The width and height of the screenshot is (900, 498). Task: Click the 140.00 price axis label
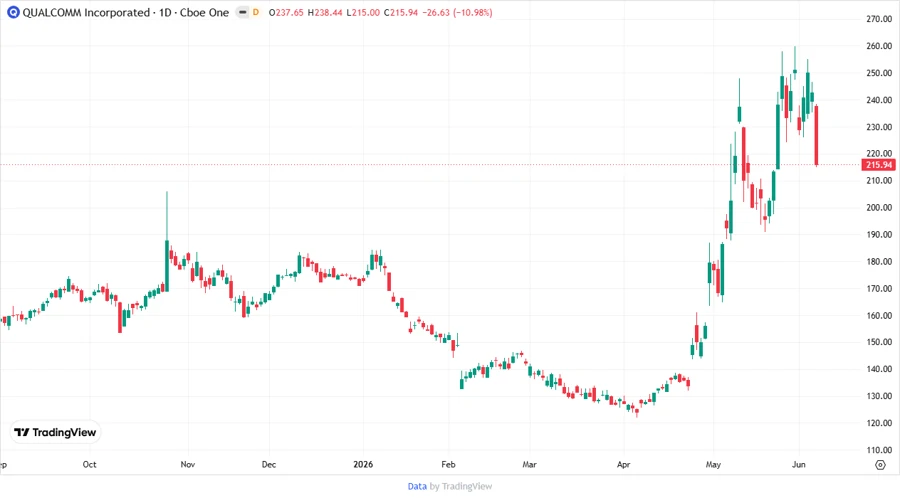point(879,369)
